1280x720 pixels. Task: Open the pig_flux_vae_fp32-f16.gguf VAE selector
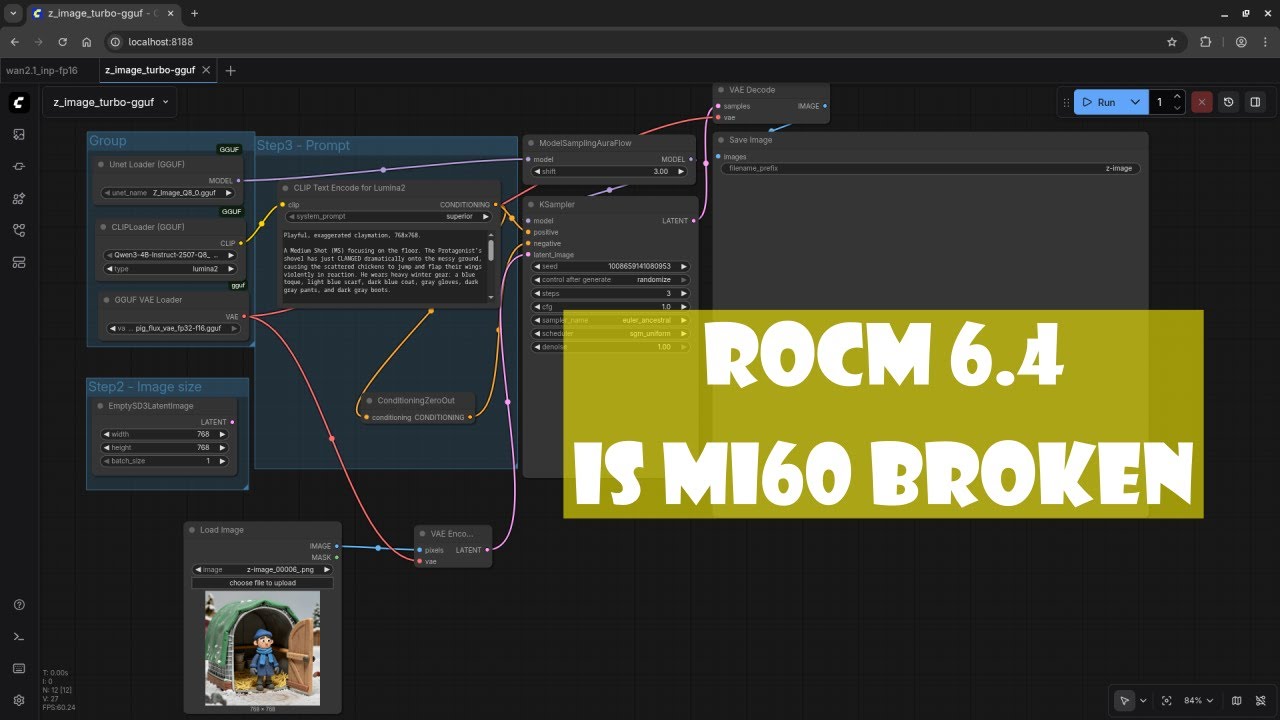pyautogui.click(x=176, y=328)
